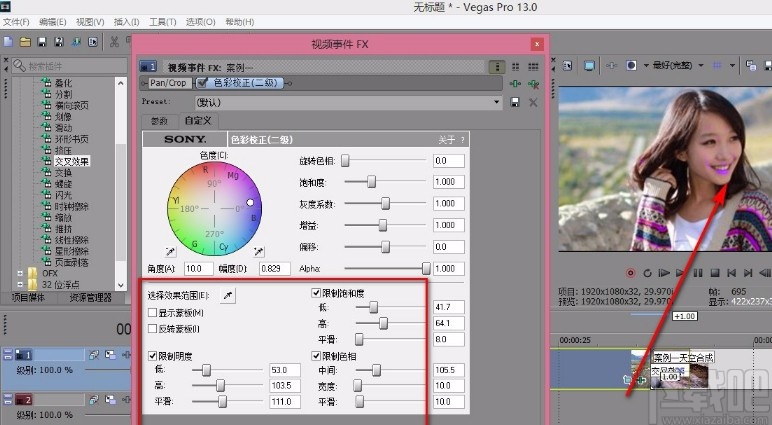
Task: Enable the 显示蒙板 (show mask) checkbox
Action: pyautogui.click(x=152, y=312)
